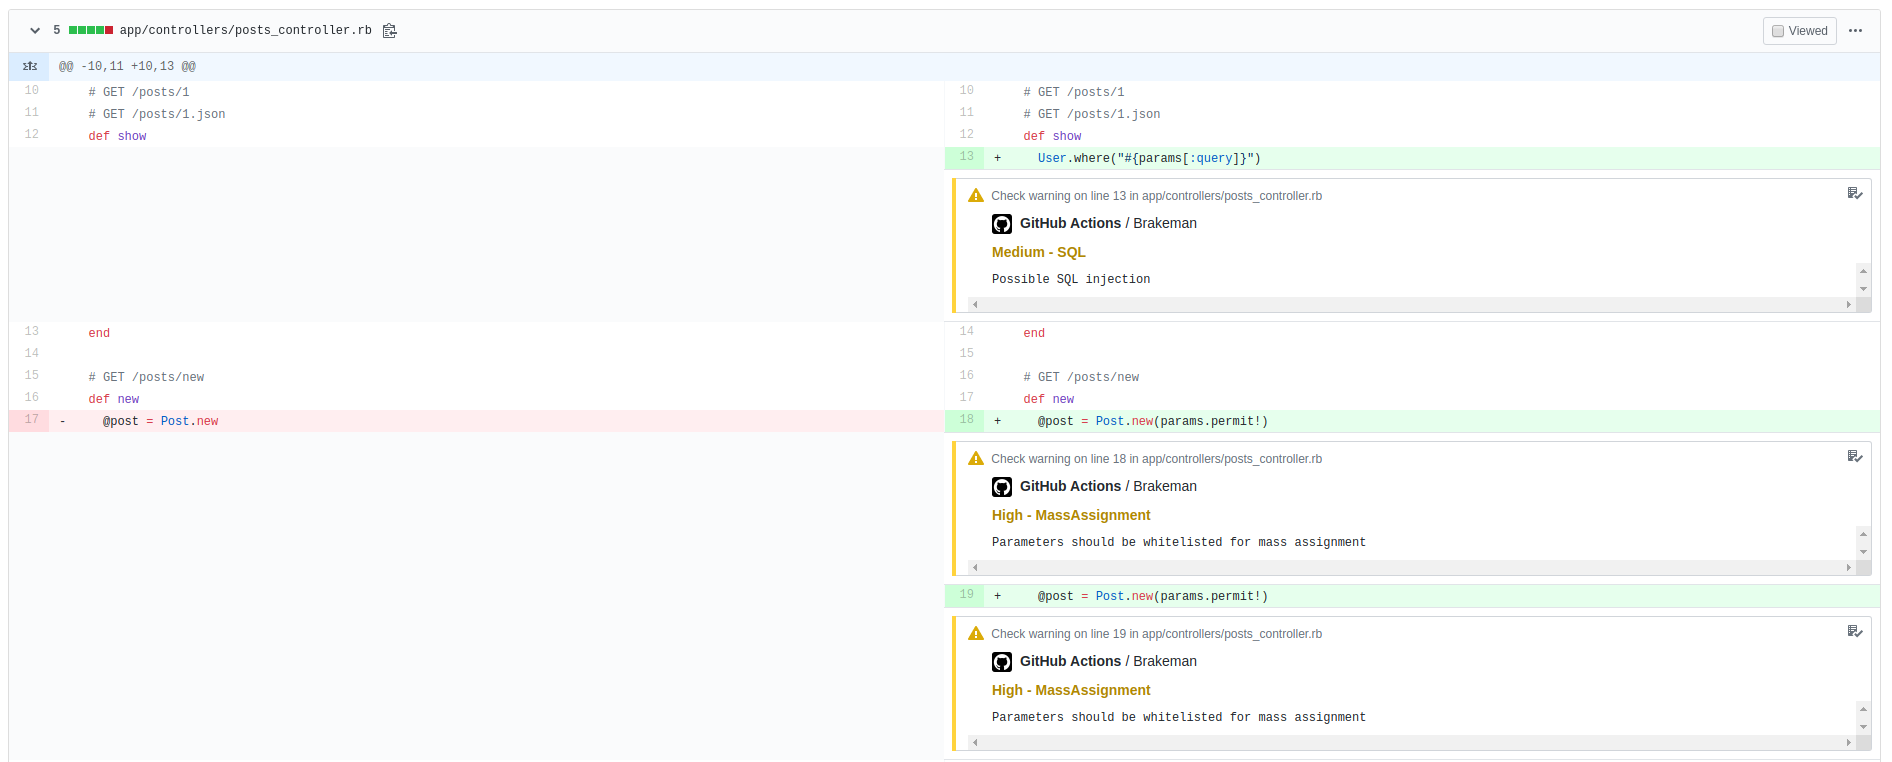Click the line 19 warning triangle icon
Image resolution: width=1892 pixels, height=762 pixels.
976,634
